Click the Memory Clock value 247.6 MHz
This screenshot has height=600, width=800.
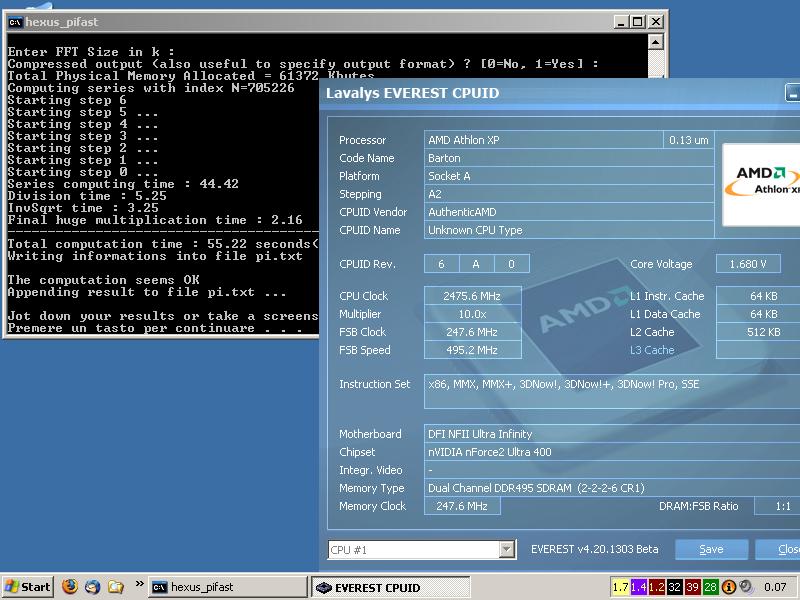462,506
